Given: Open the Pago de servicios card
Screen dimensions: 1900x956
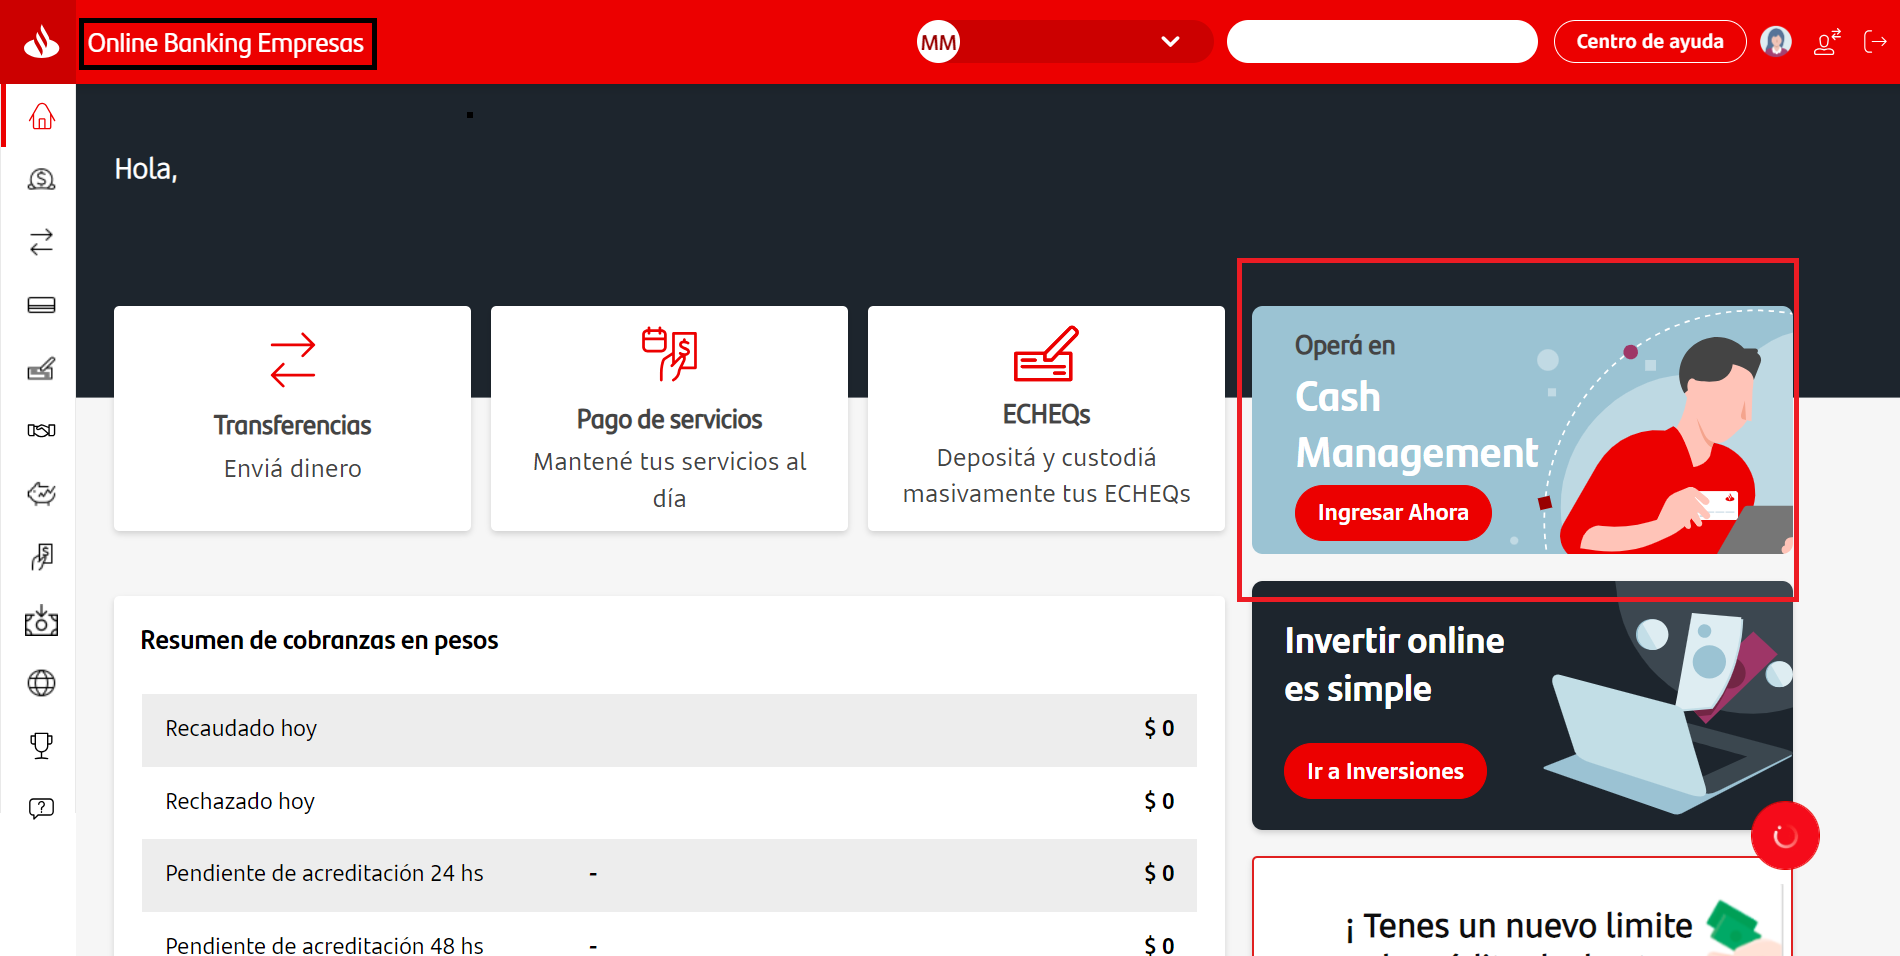Looking at the screenshot, I should pos(669,418).
